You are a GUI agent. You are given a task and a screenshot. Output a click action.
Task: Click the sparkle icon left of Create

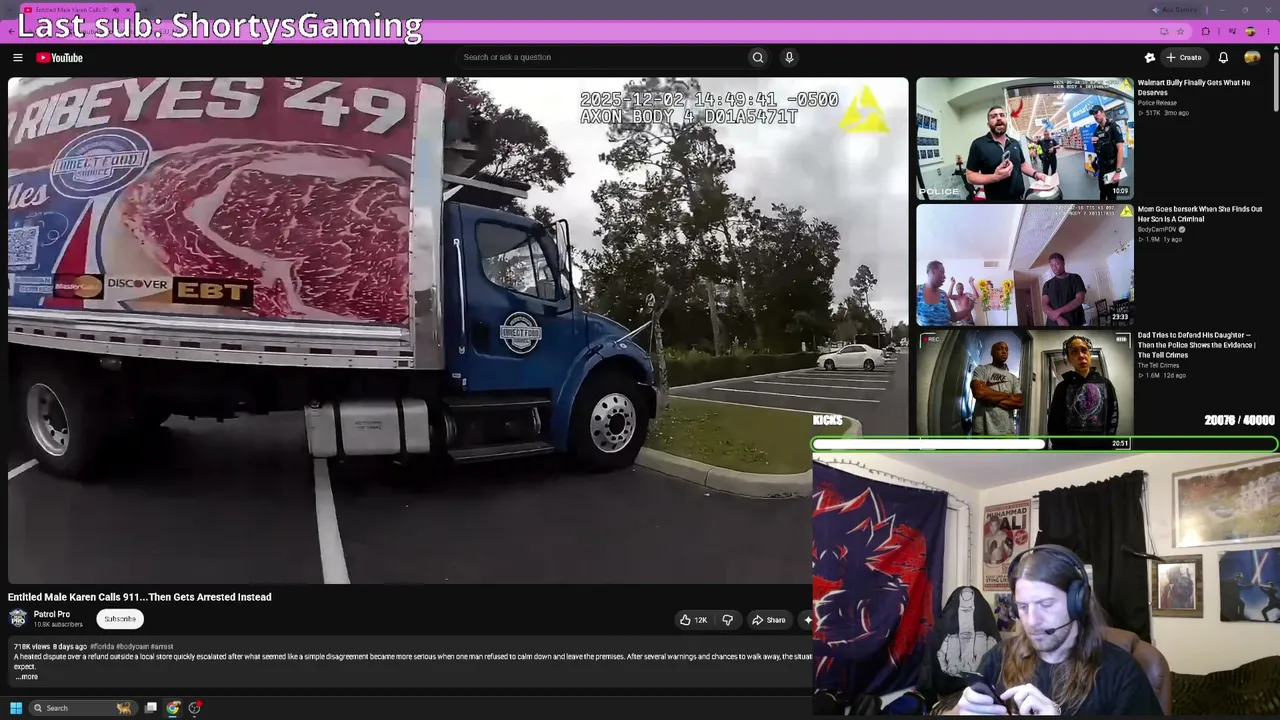tap(1150, 58)
